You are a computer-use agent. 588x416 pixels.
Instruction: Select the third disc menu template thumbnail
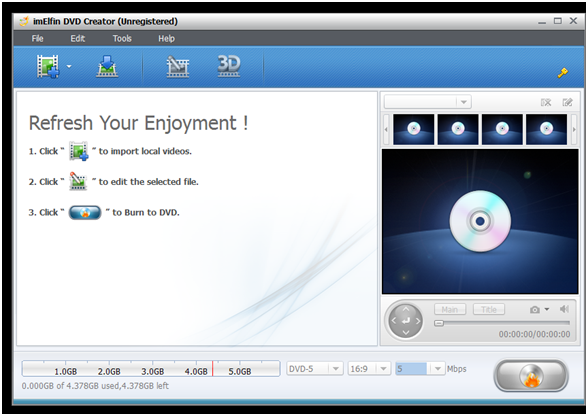(502, 129)
